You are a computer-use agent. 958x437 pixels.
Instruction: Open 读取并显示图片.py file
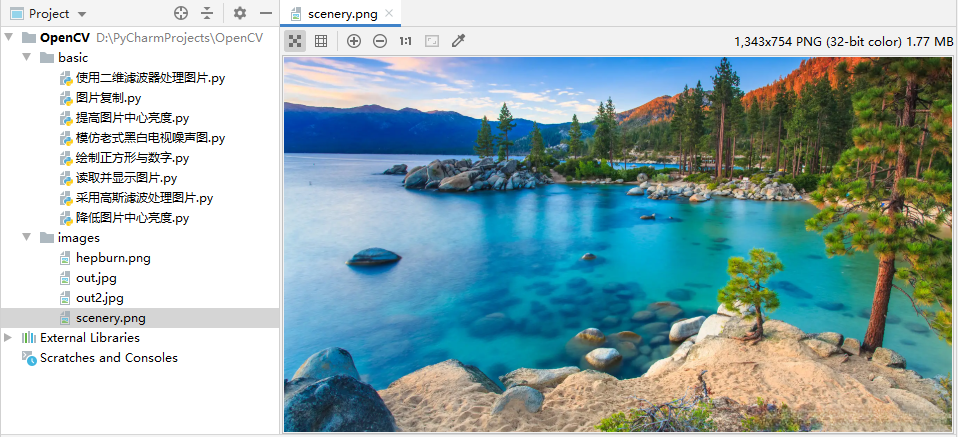pyautogui.click(x=126, y=178)
